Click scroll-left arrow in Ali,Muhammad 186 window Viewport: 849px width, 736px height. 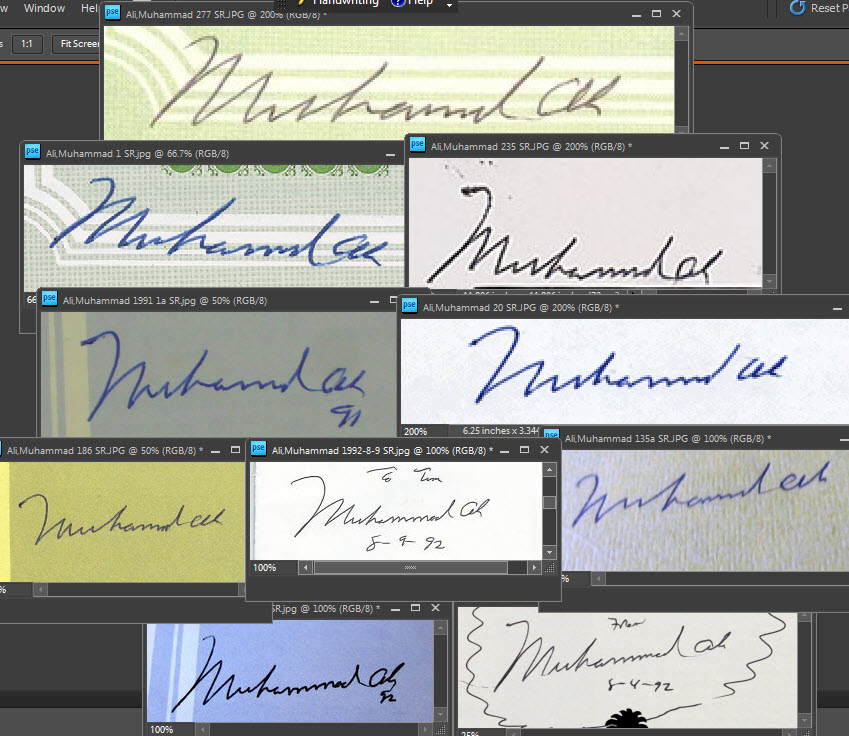click(x=41, y=590)
